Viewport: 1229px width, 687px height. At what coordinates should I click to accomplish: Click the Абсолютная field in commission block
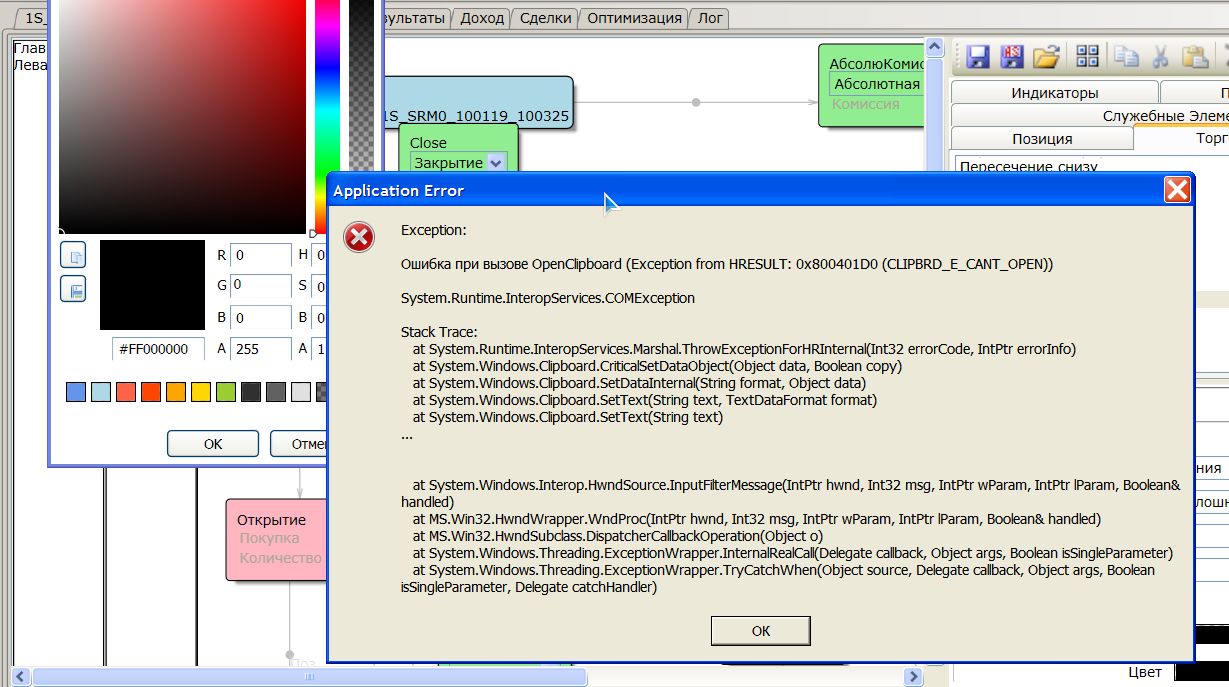point(876,84)
